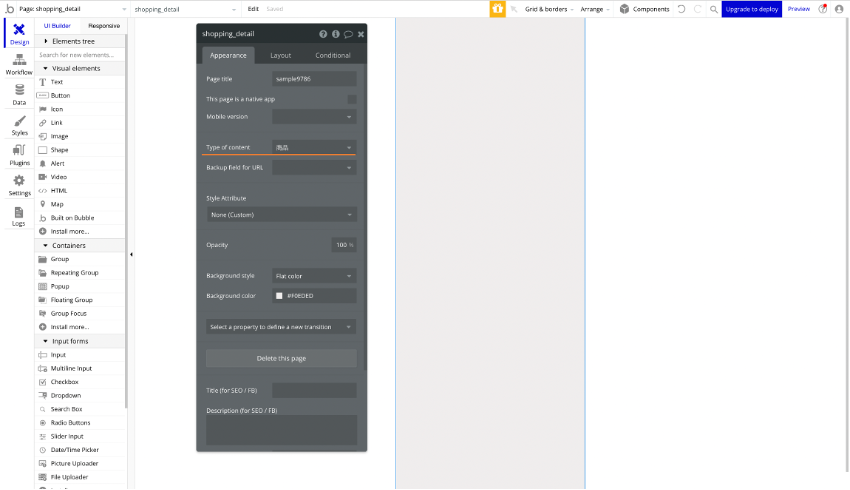Open the Backup field for URL dropdown
Screen dimensions: 850x490
tap(314, 167)
